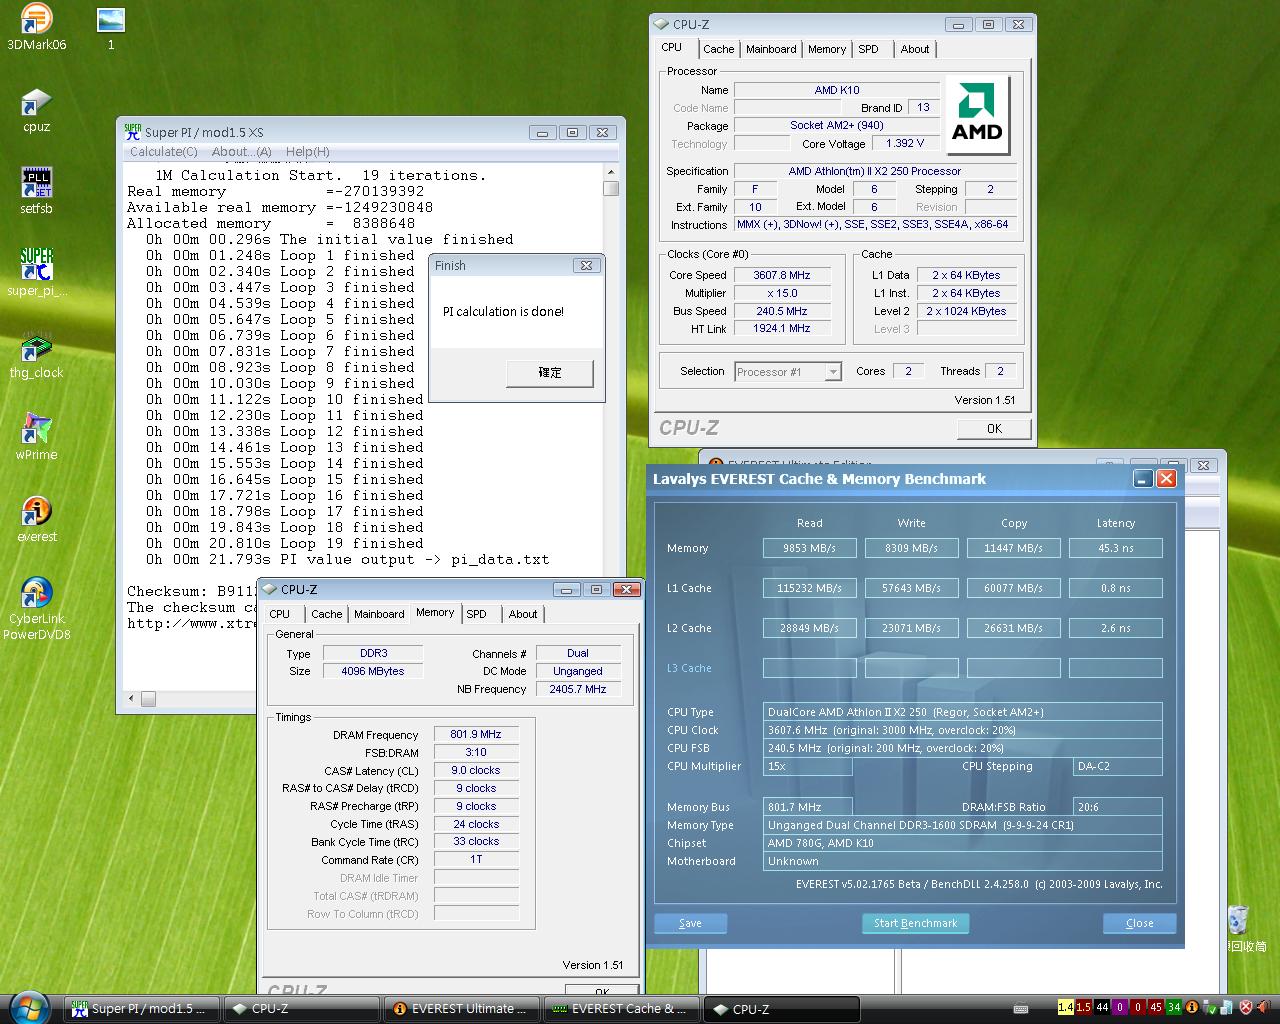Click the yellow 1.4 tray sensor icon
Screen dimensions: 1280x1024
pos(1065,1007)
